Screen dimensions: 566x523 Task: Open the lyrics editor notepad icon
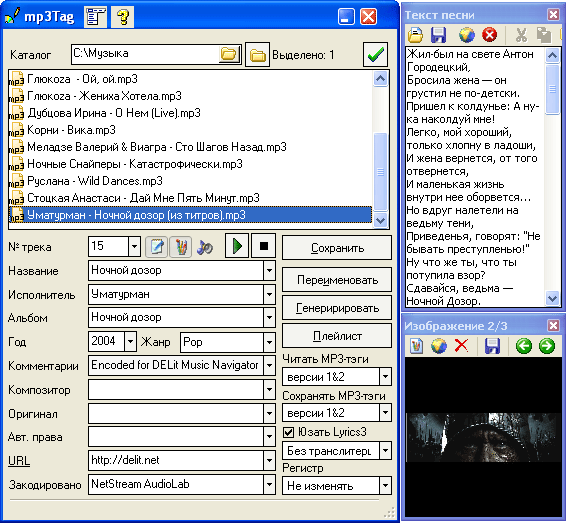tap(156, 247)
